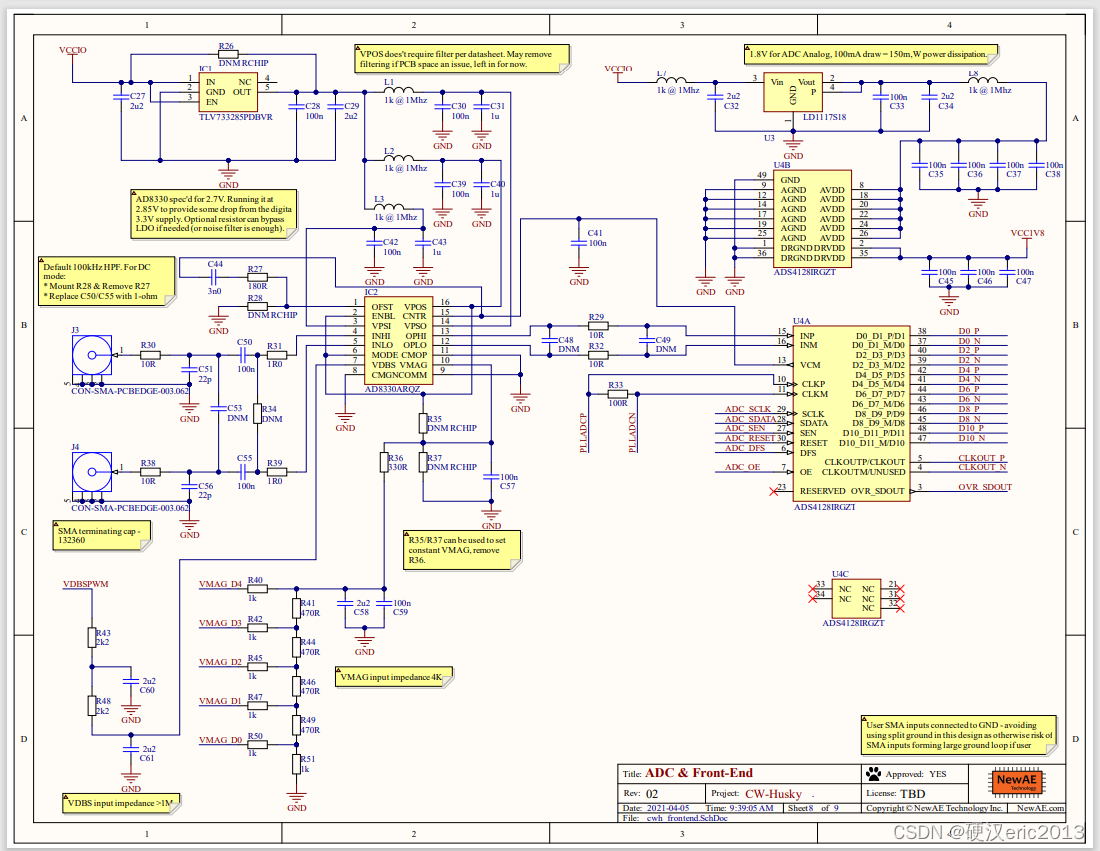Open the VMAG input impedance 4K note

click(394, 677)
